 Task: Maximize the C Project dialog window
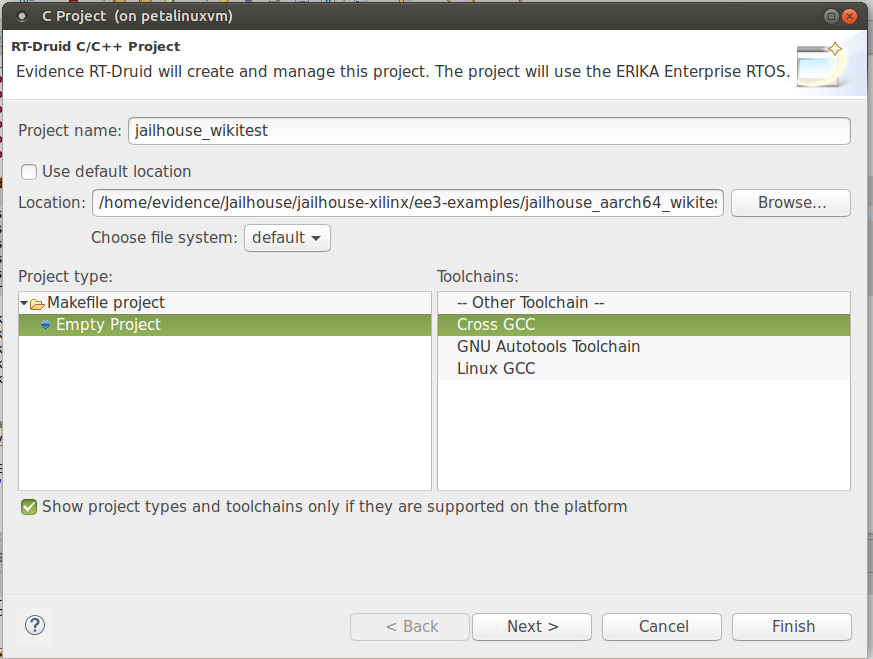831,16
